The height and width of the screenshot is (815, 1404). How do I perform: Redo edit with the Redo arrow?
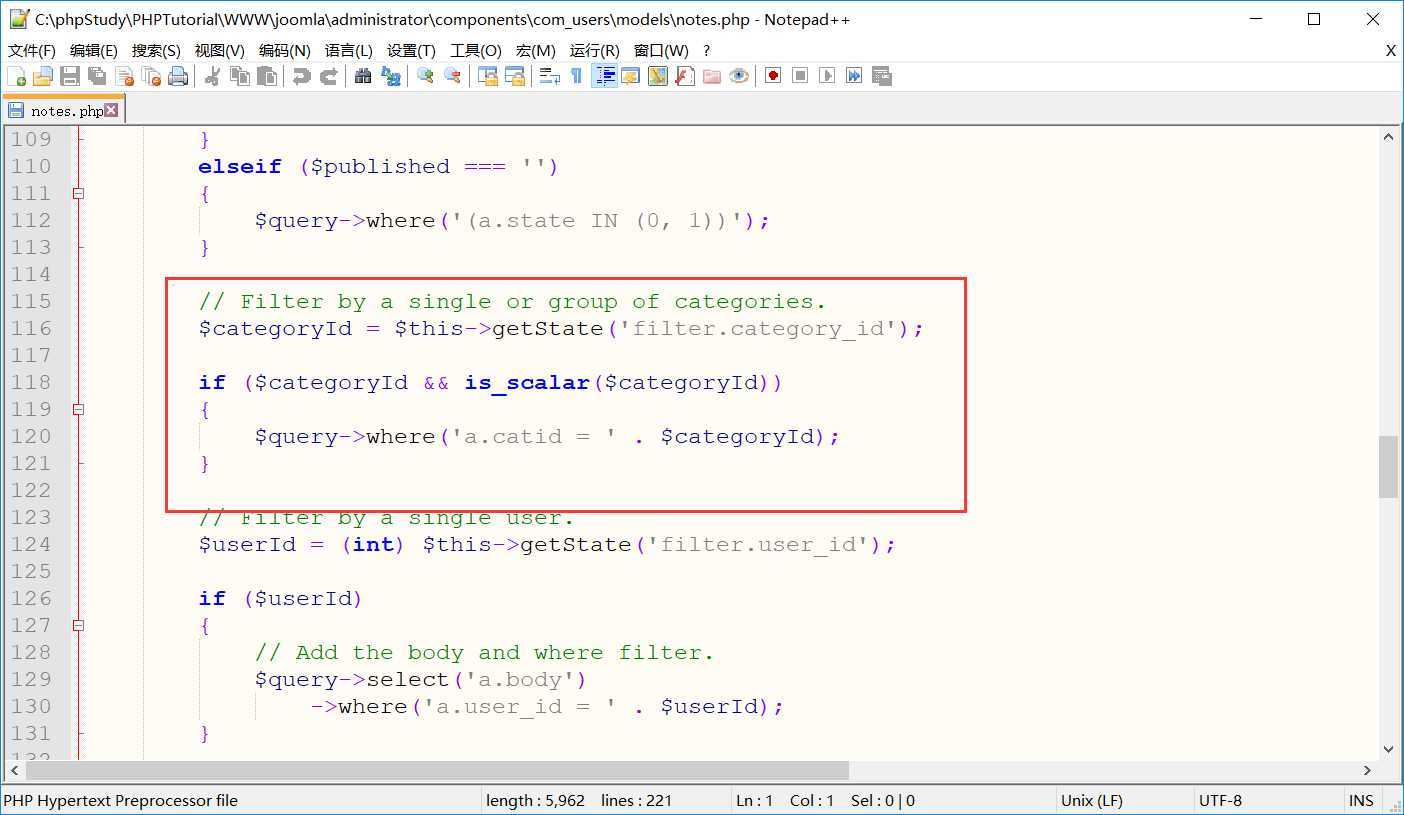328,76
